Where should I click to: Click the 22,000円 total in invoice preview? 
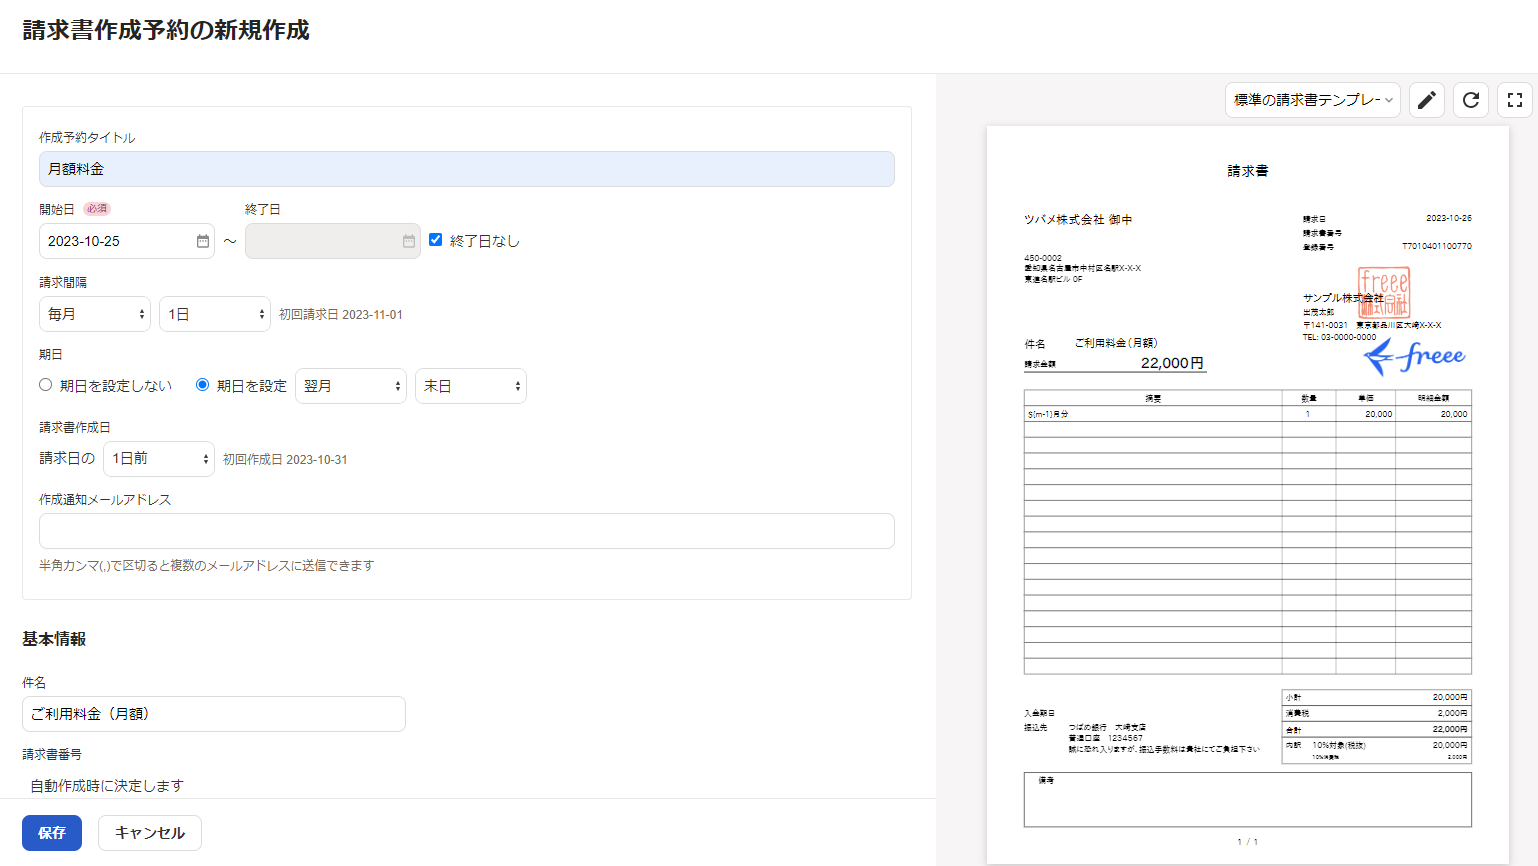click(x=1172, y=363)
